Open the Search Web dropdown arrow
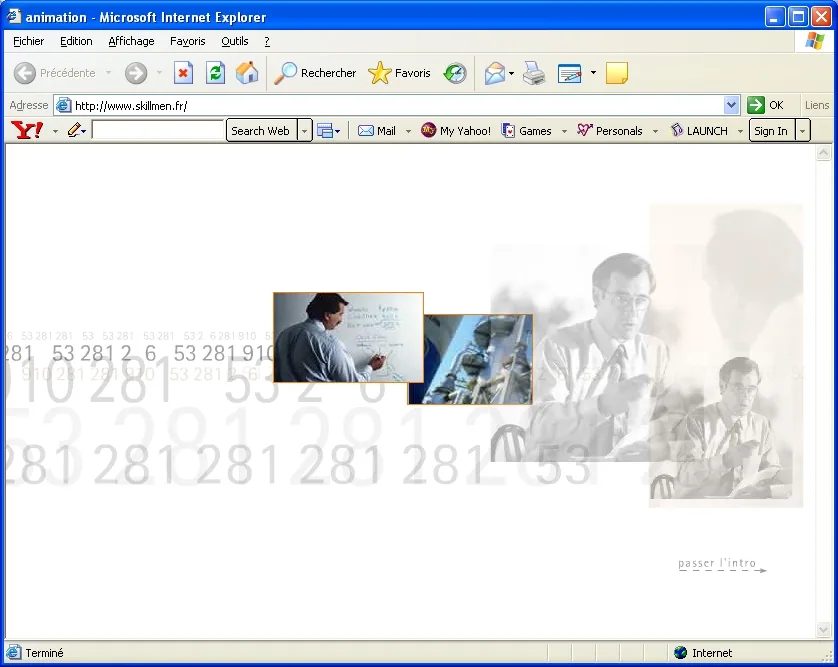Viewport: 838px width, 667px height. [x=305, y=131]
